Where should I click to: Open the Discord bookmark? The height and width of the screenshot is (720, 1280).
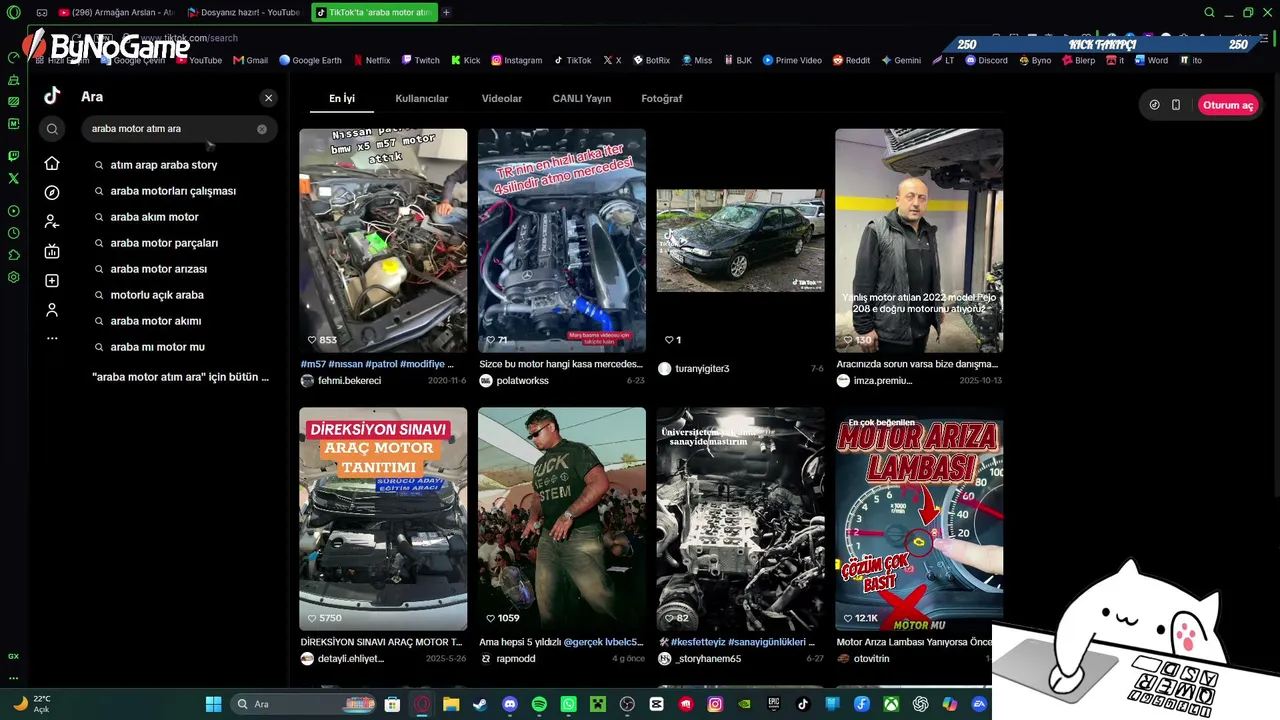[x=986, y=60]
